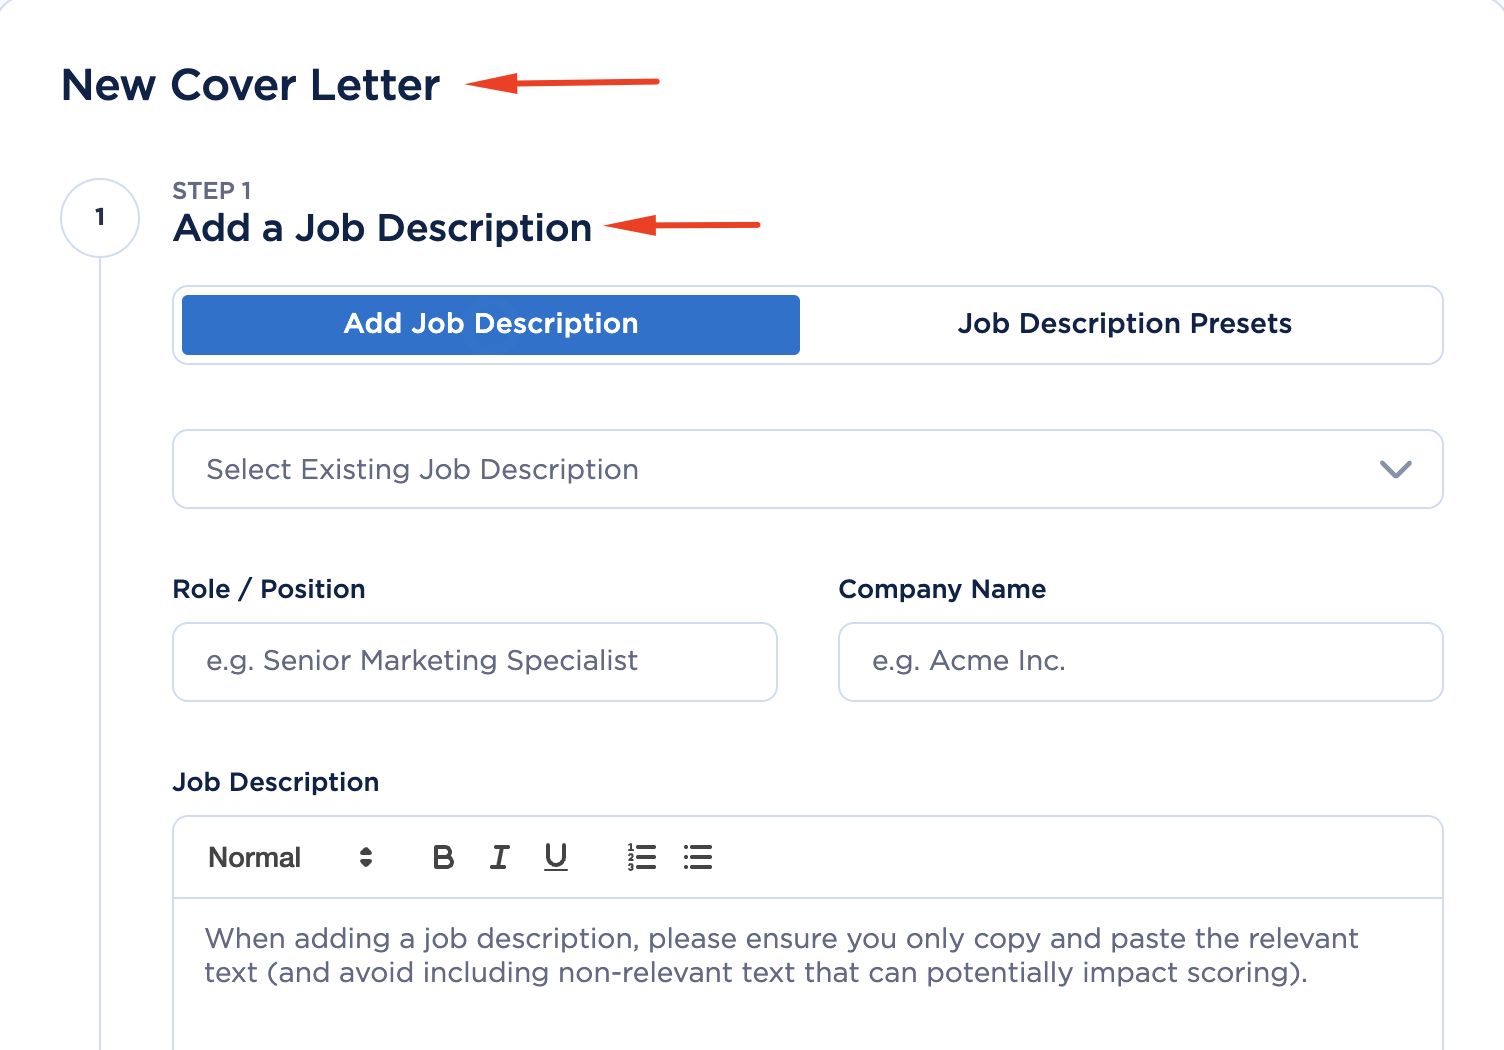Screen dimensions: 1504x1050
Task: Click the New Cover Letter heading
Action: pos(249,85)
